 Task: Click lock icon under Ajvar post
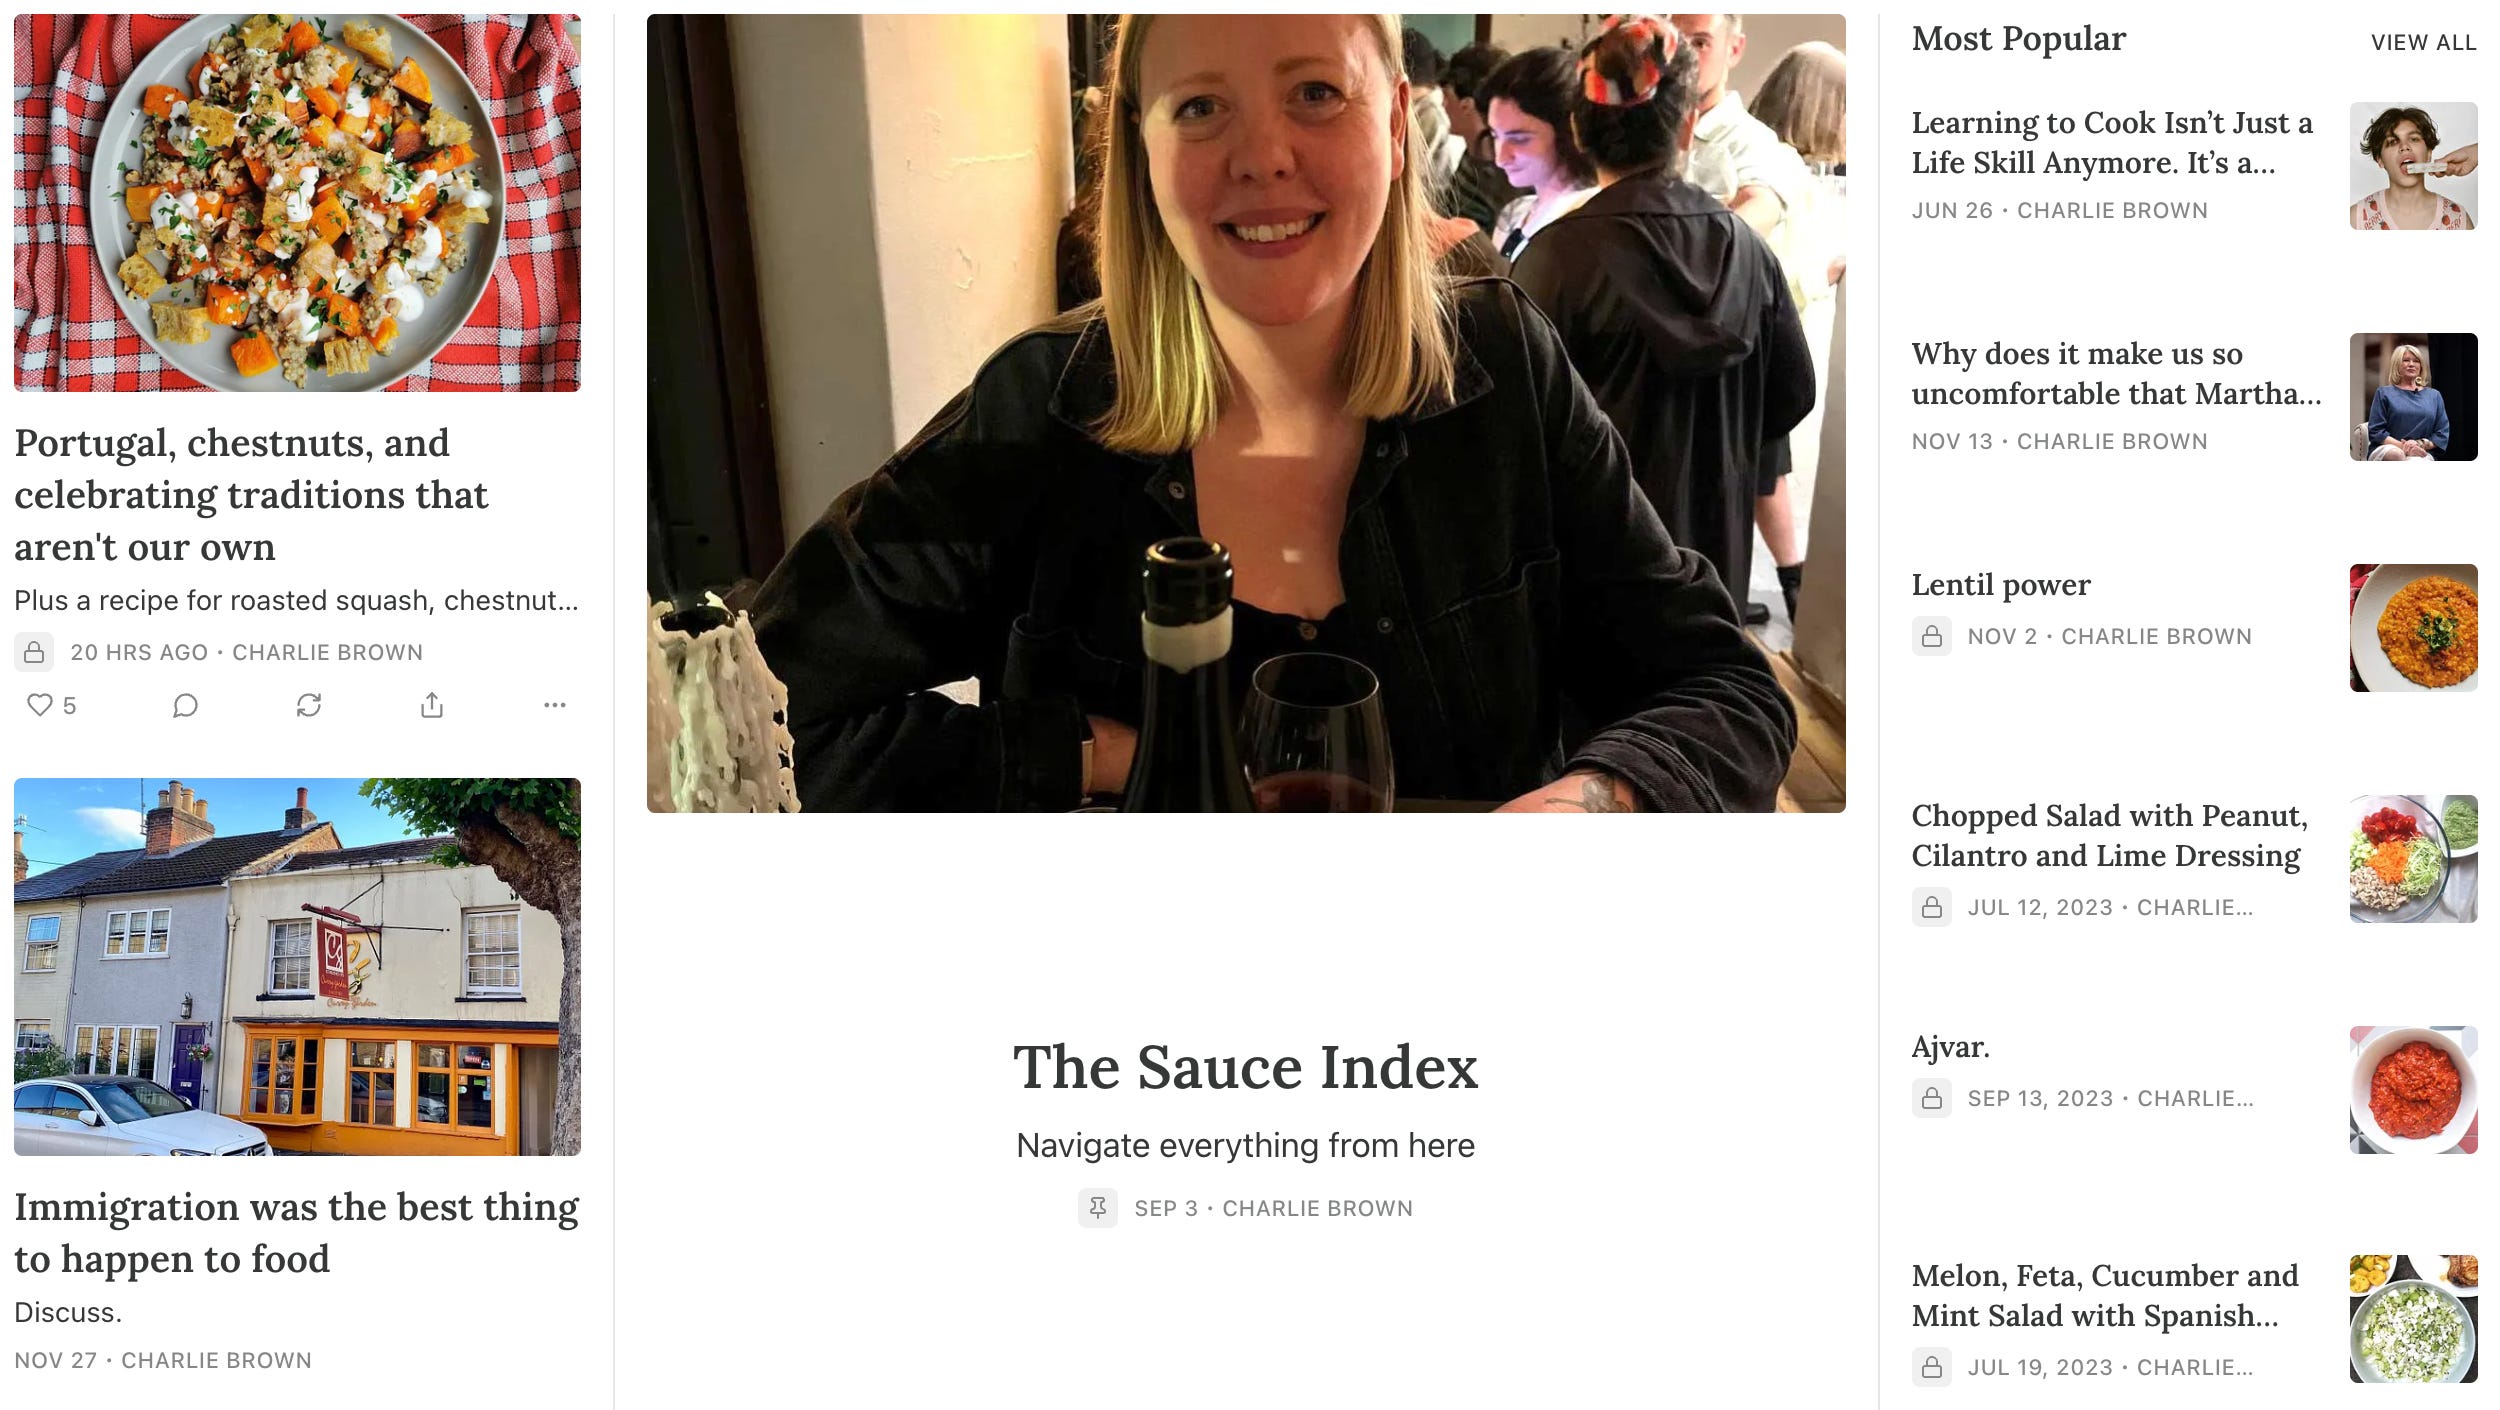(x=1932, y=1098)
